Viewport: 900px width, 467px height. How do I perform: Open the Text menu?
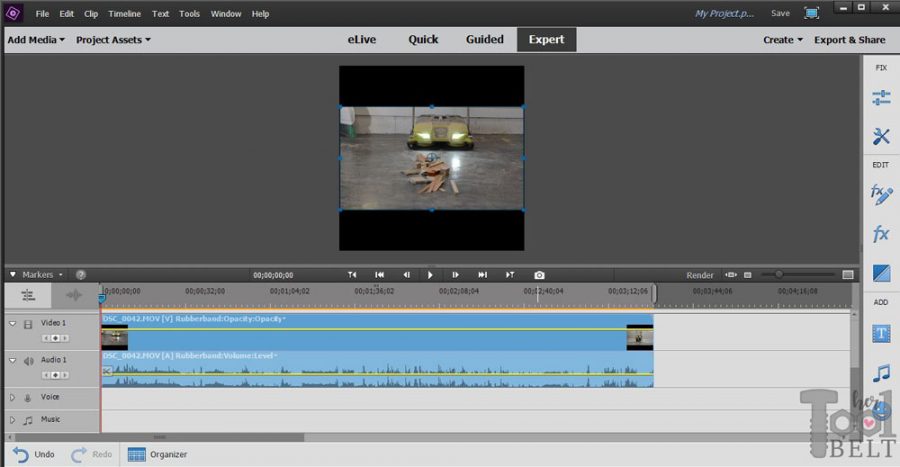[x=160, y=14]
